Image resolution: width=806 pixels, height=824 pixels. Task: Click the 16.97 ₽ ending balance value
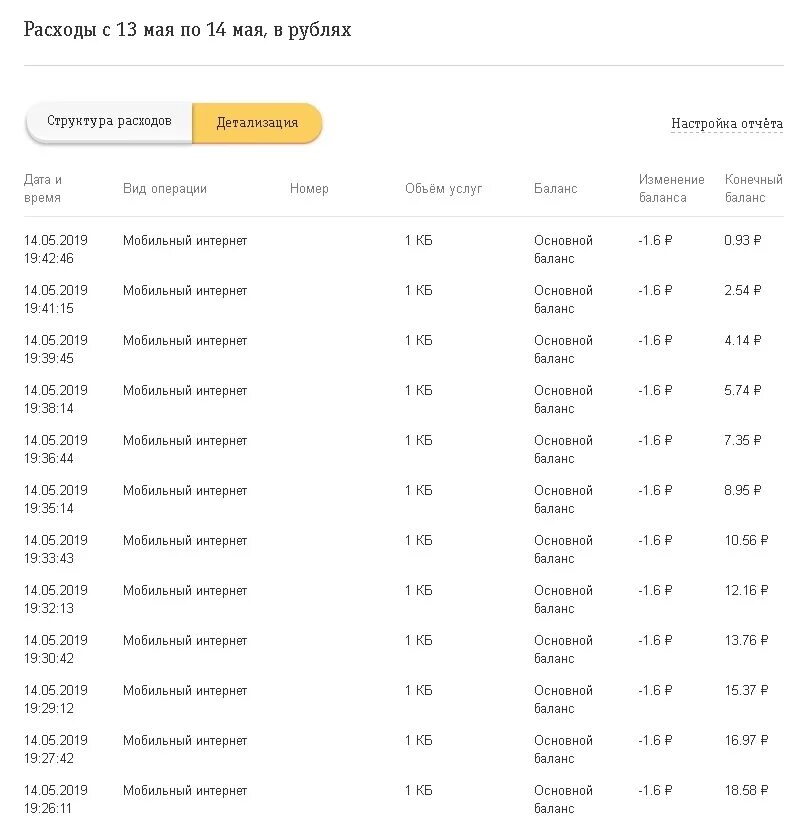tap(747, 740)
